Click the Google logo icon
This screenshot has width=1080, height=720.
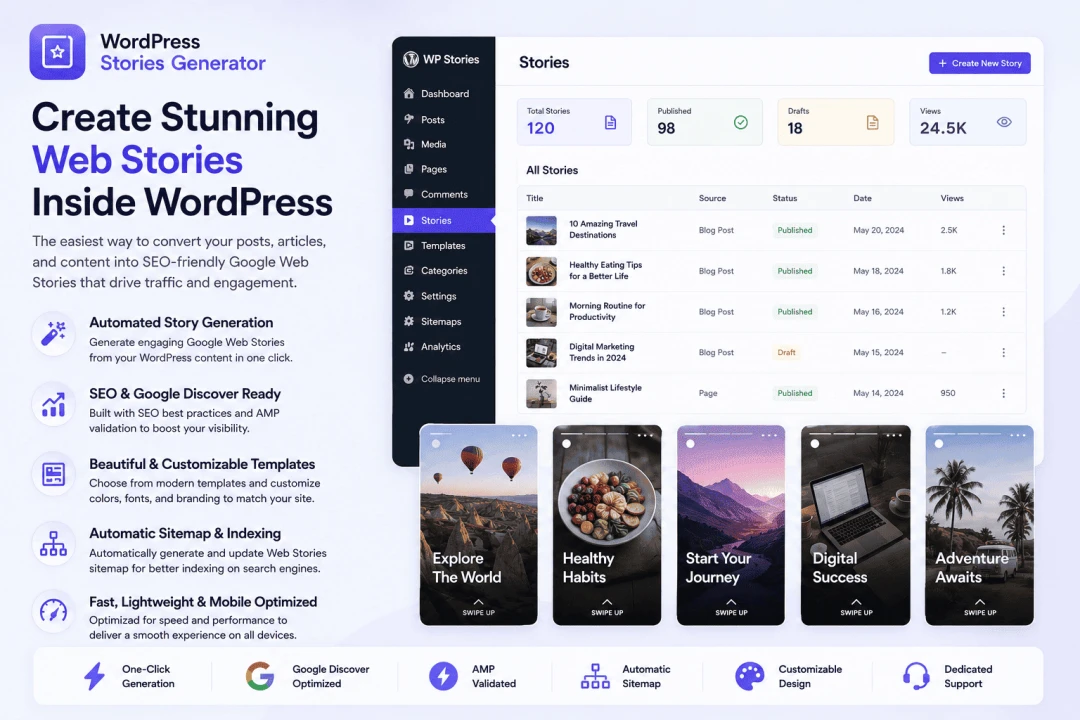[x=260, y=676]
